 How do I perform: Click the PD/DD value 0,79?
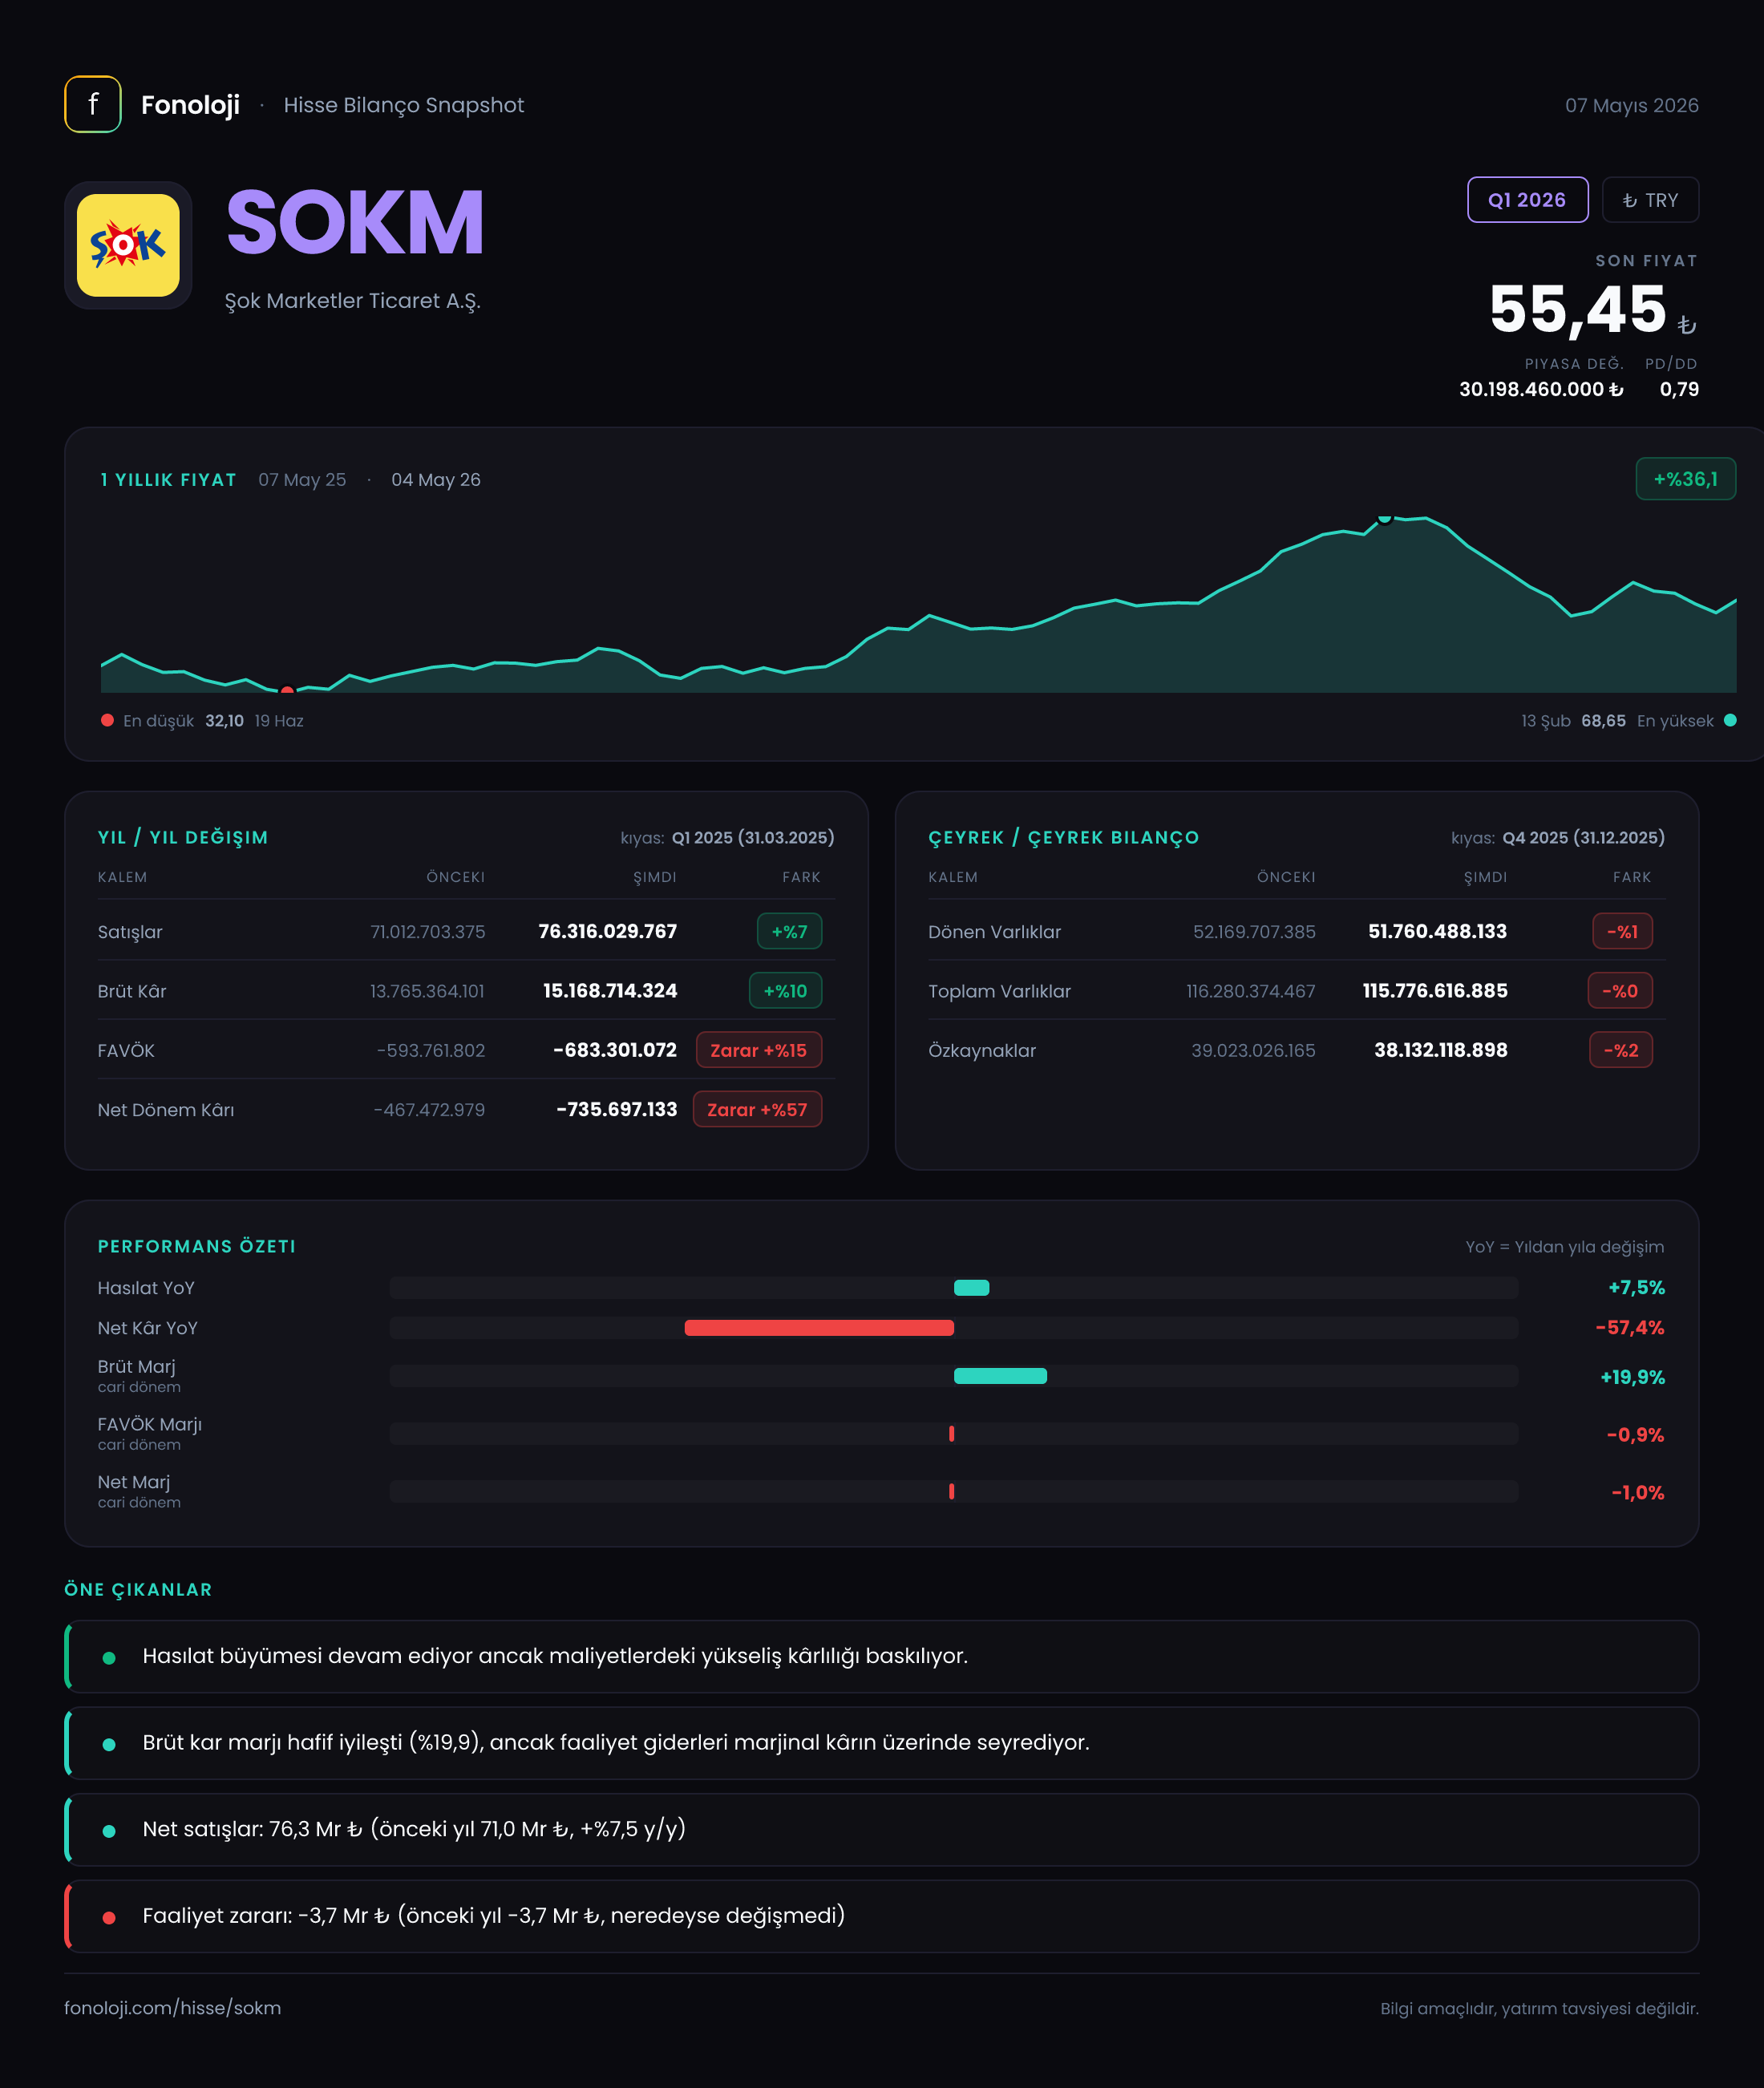pyautogui.click(x=1679, y=389)
